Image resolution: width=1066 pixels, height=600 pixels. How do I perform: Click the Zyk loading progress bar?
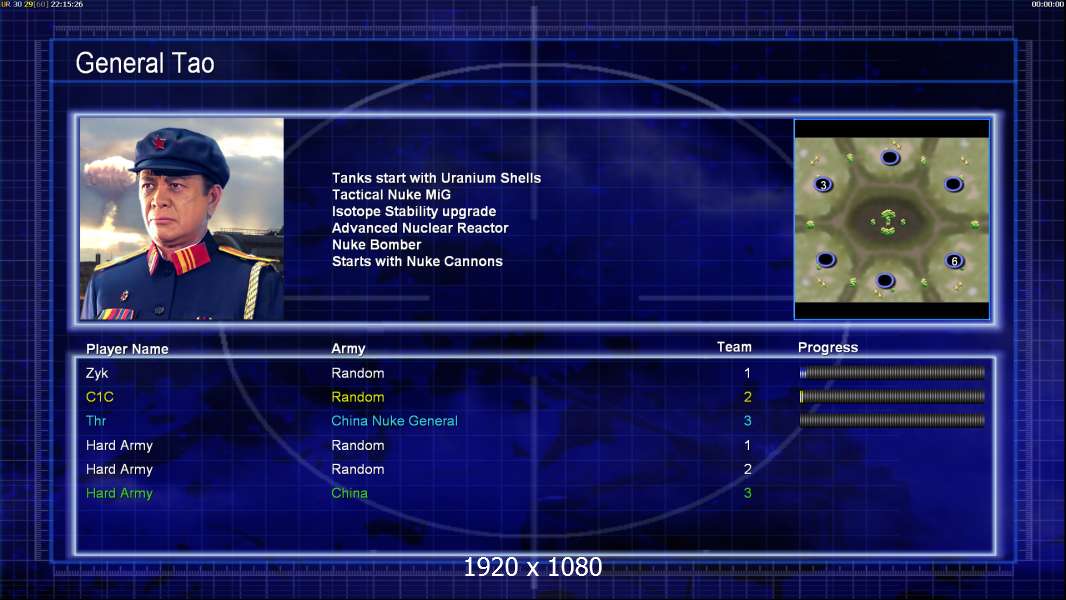tap(892, 373)
